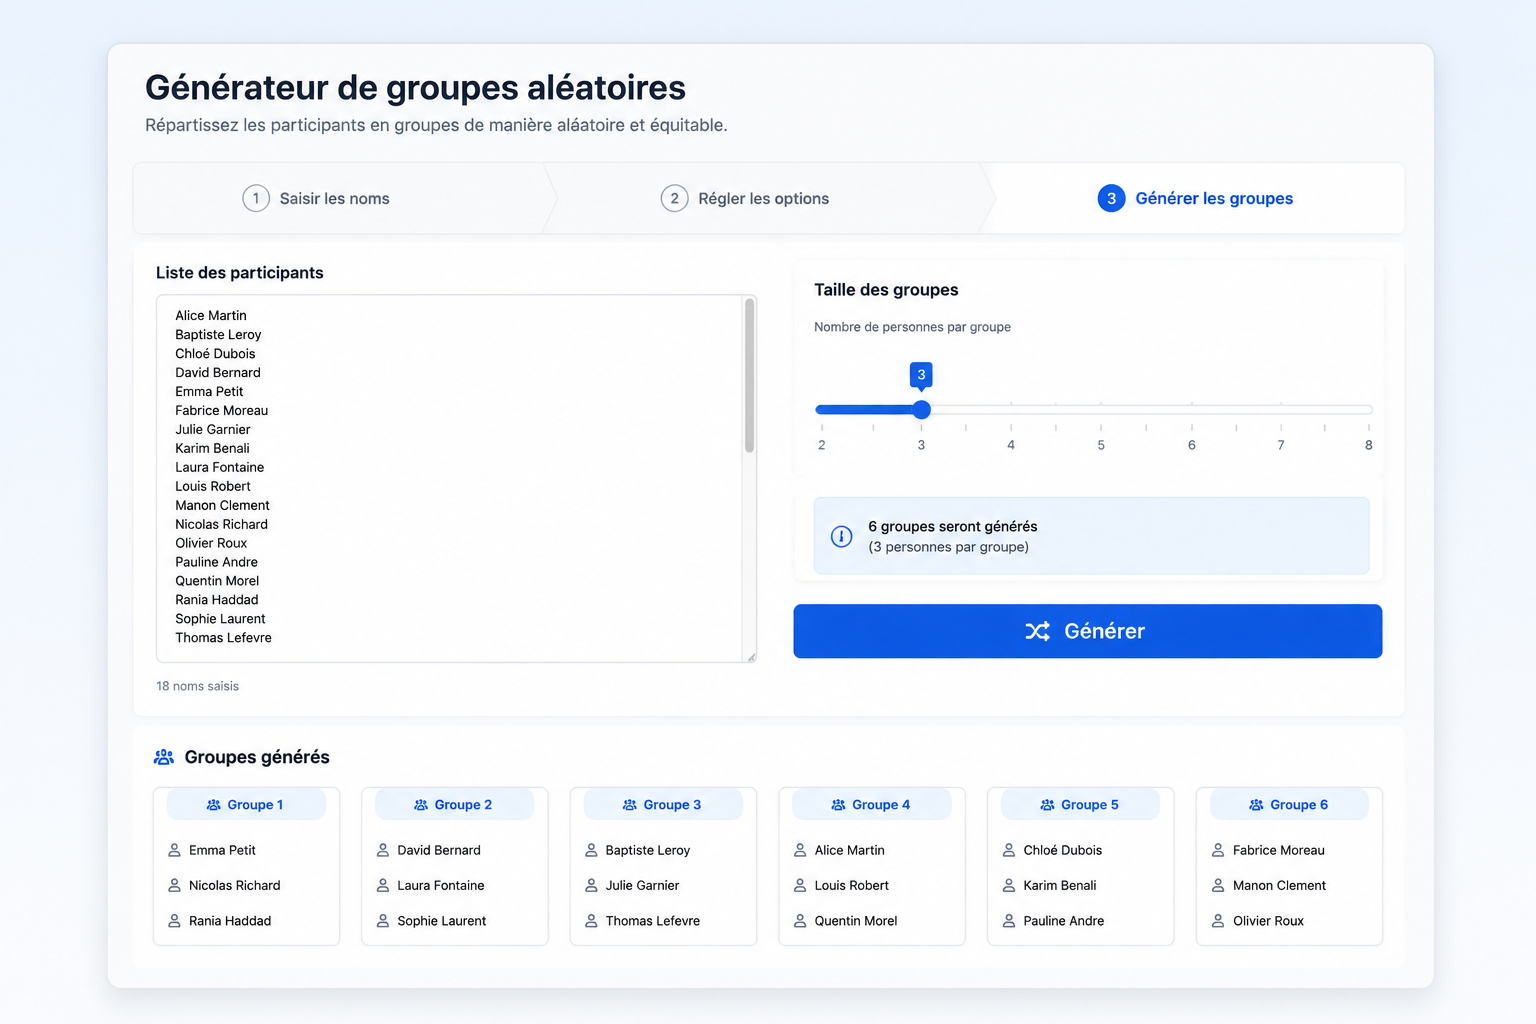The width and height of the screenshot is (1536, 1024).
Task: Select step 3 Générer les groupes
Action: point(1195,198)
